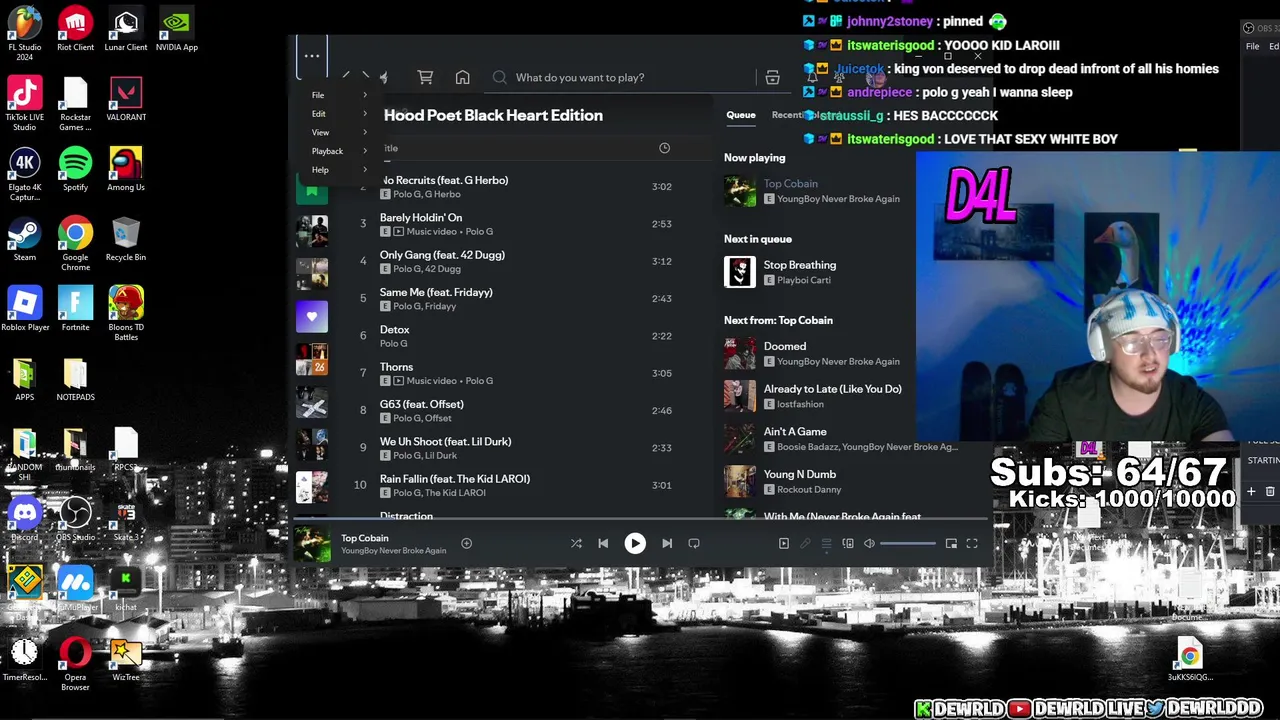Toggle shuffle in the player bar
The image size is (1280, 720).
[576, 543]
